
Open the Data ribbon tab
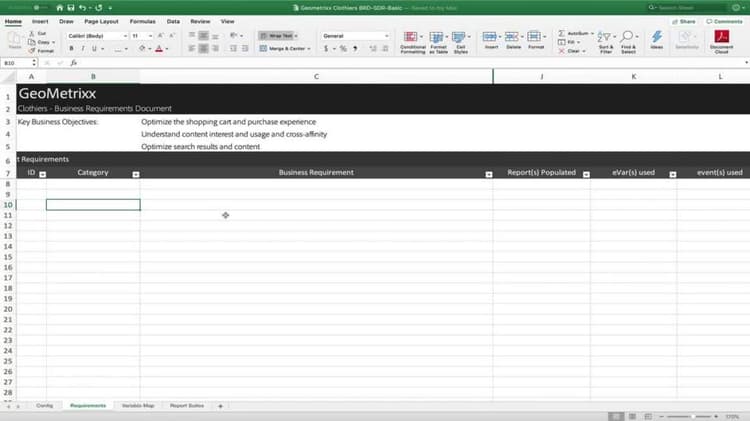173,22
